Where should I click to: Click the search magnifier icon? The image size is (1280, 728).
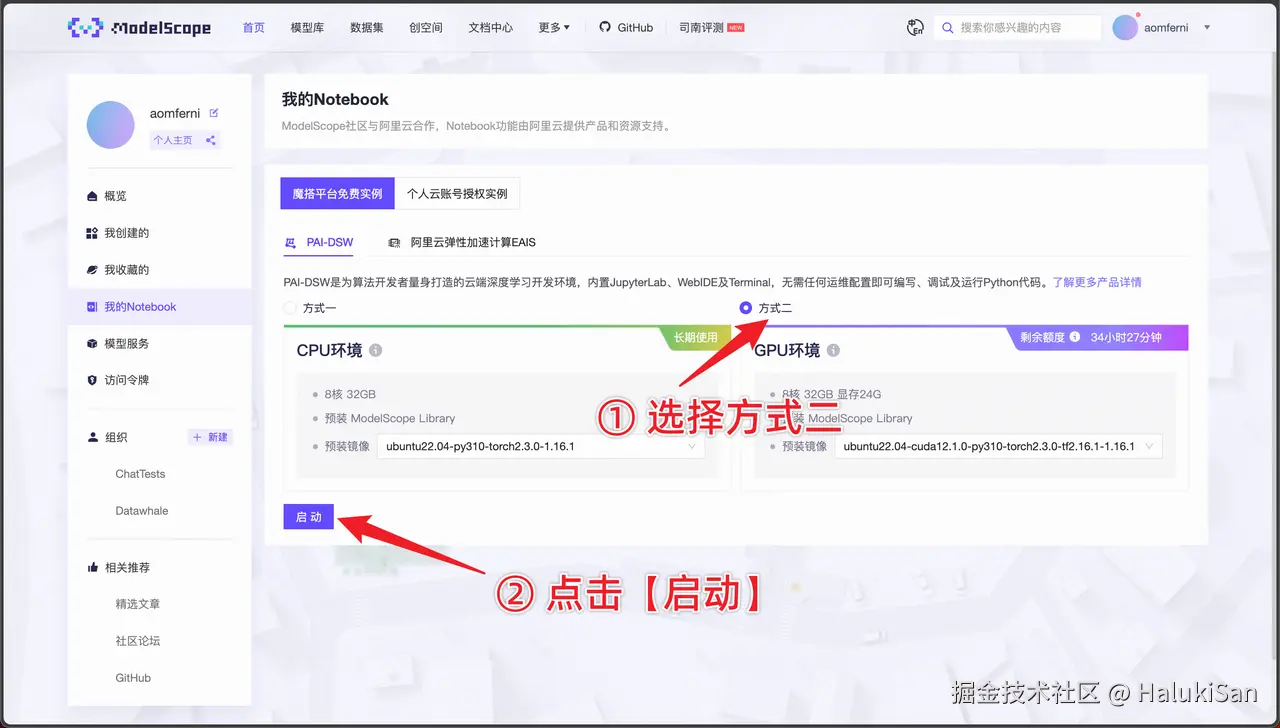(947, 28)
